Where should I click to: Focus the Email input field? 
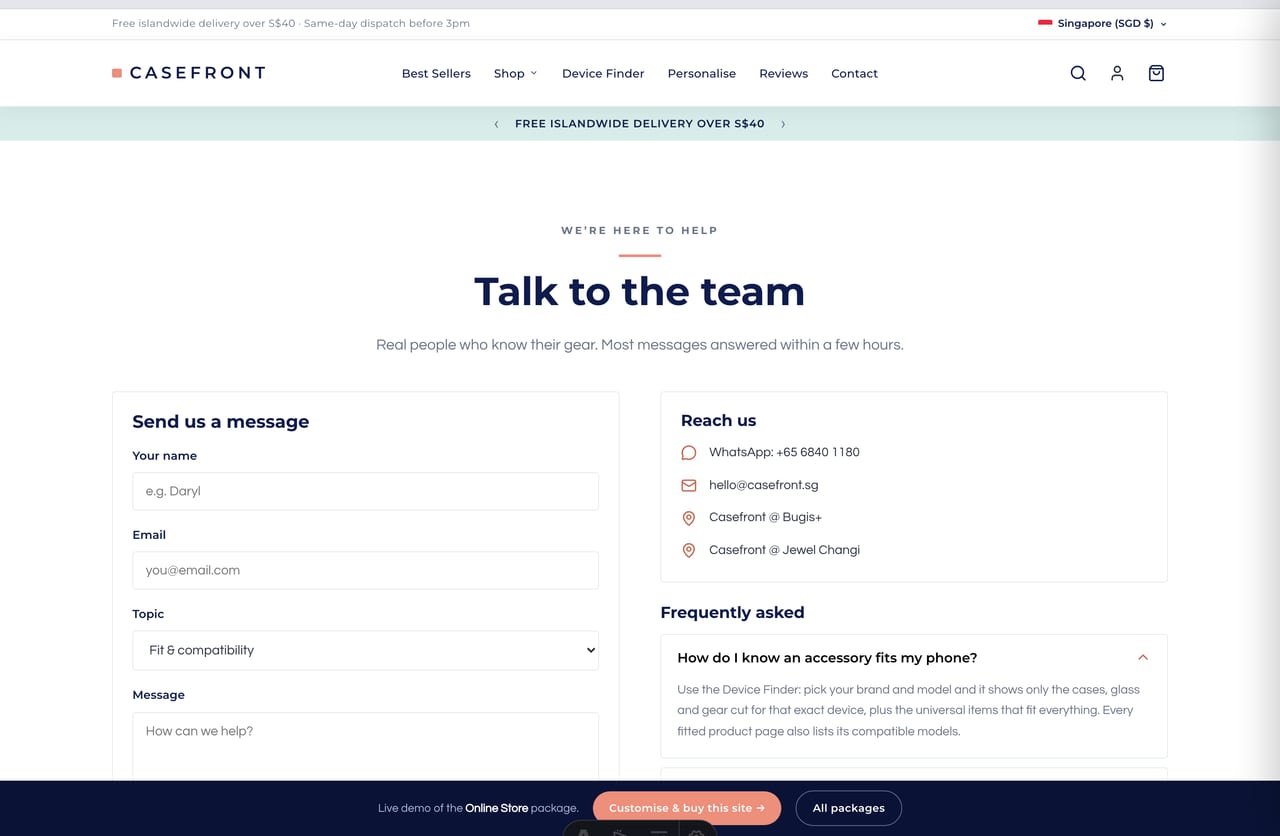366,570
